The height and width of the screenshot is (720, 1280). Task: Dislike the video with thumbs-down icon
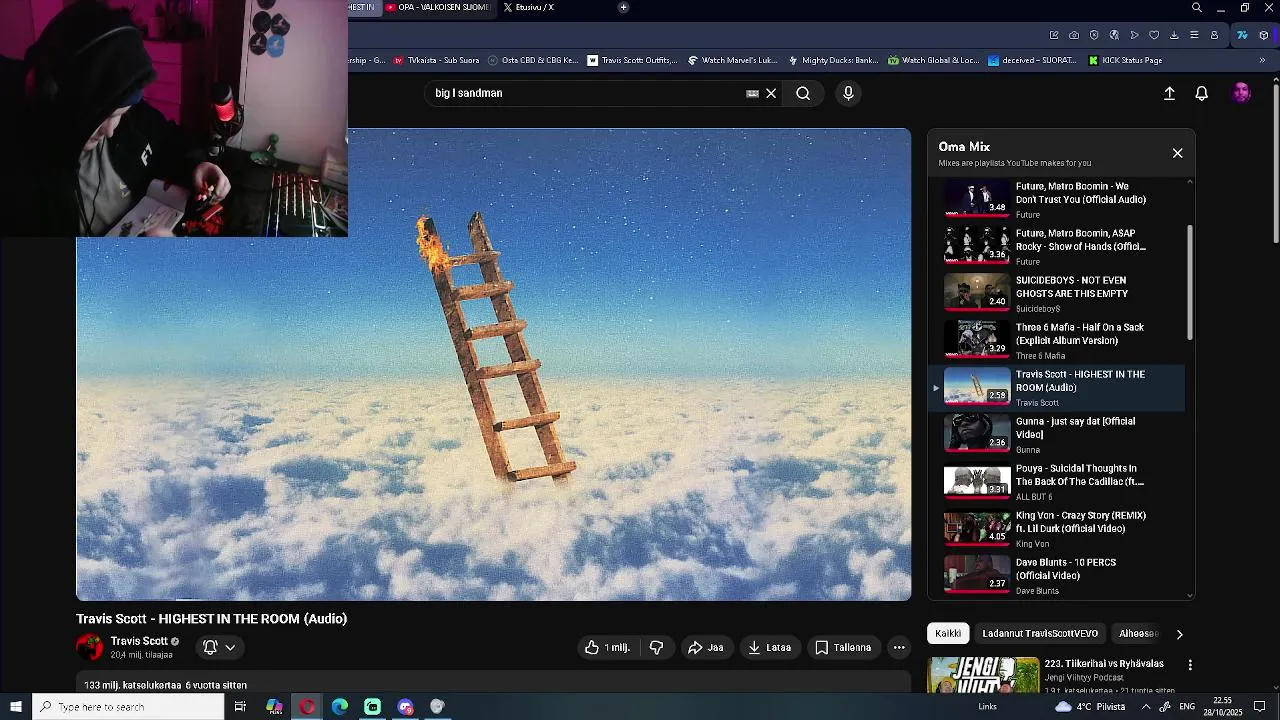coord(656,647)
